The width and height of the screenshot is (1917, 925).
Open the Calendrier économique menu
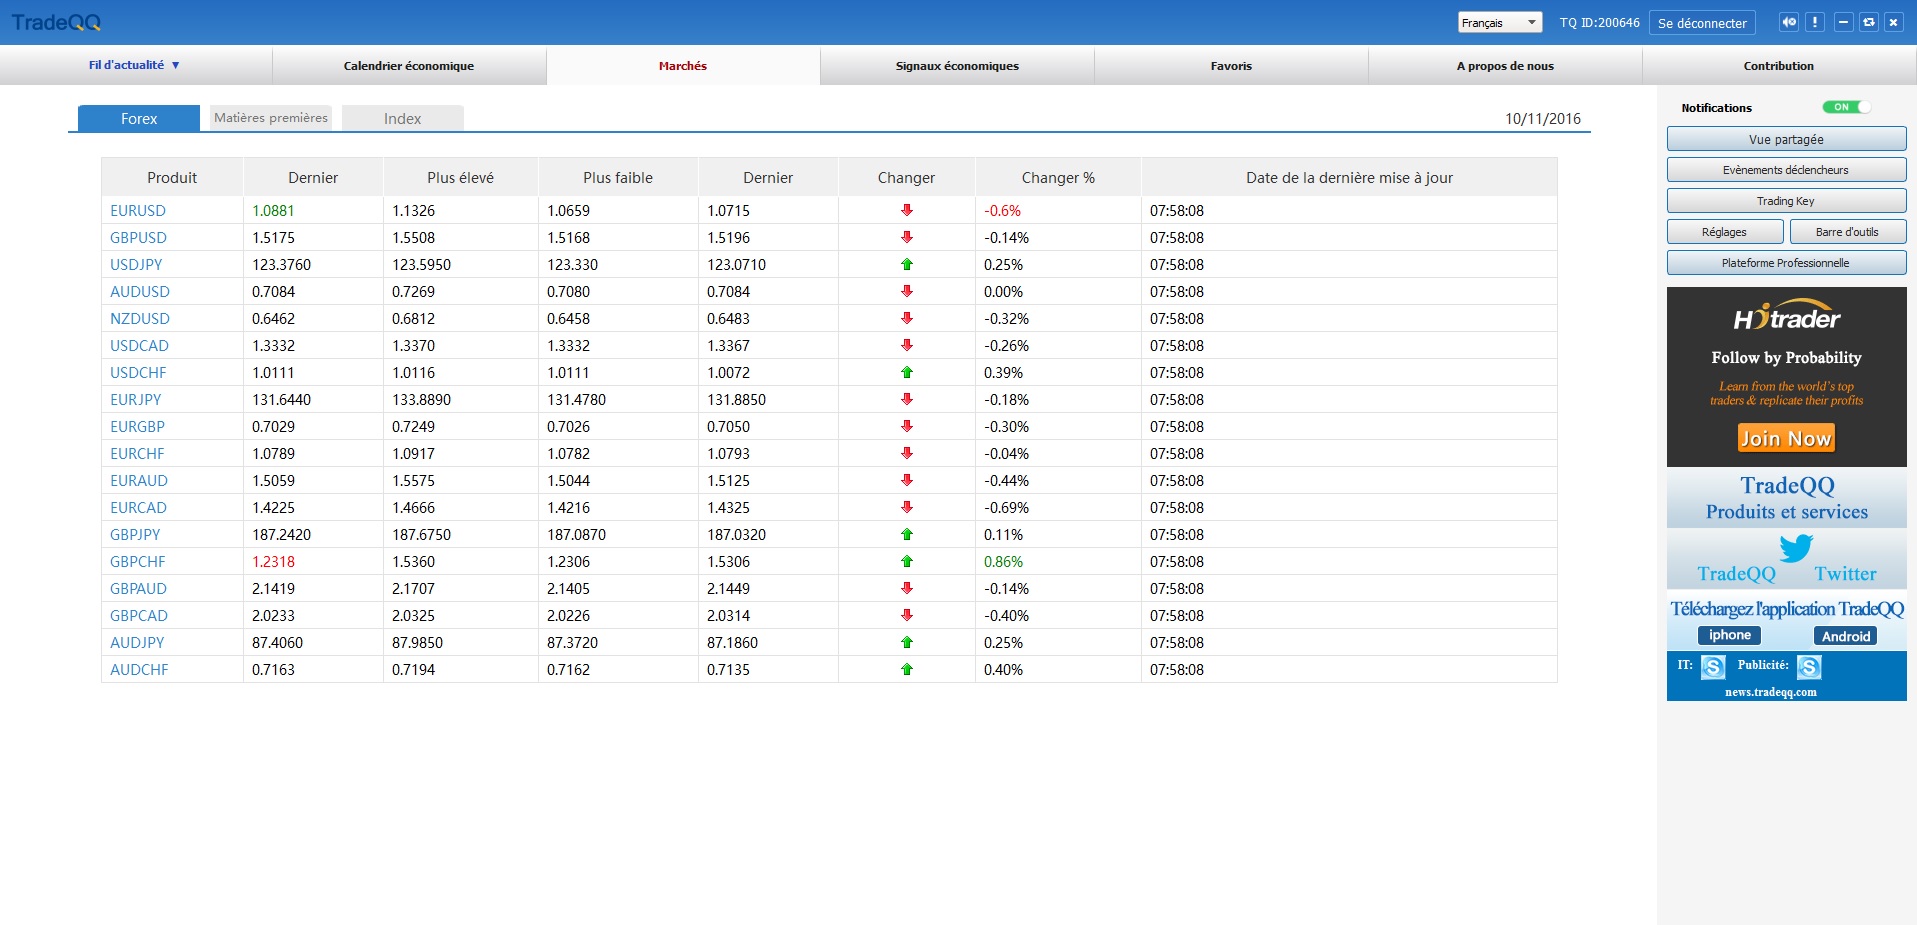coord(409,66)
